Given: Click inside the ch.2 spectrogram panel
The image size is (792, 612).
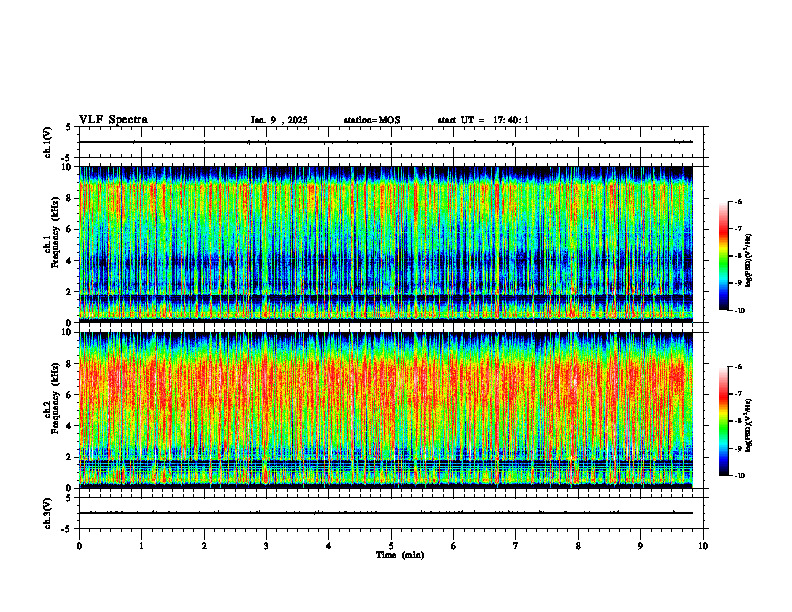Looking at the screenshot, I should tap(386, 410).
